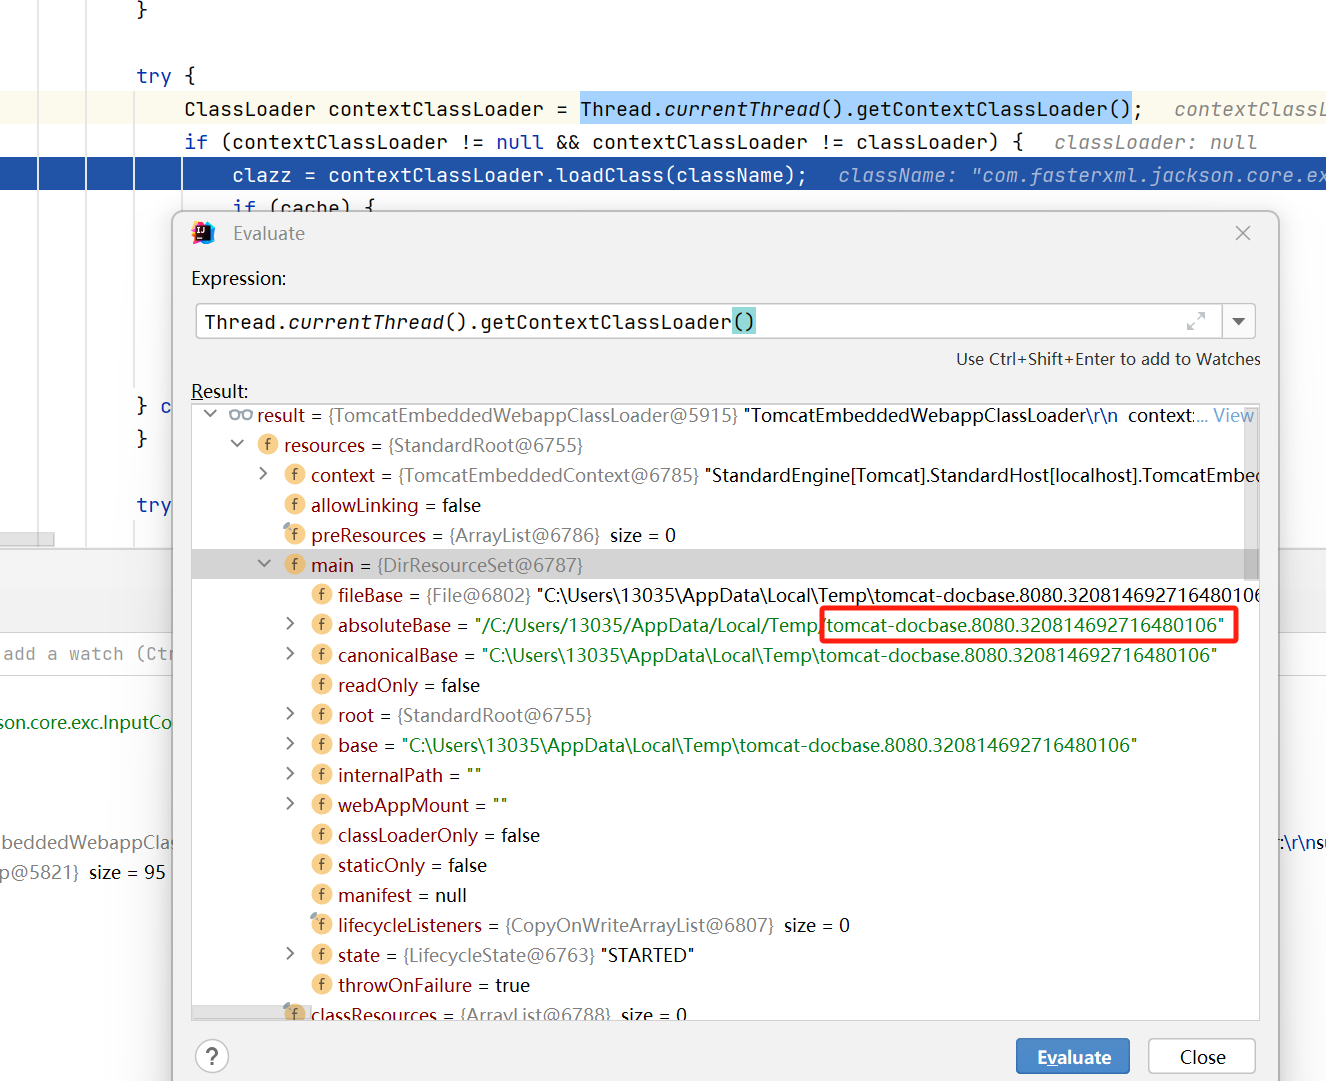The height and width of the screenshot is (1081, 1326).
Task: Click the field icon beside state
Action: point(322,954)
